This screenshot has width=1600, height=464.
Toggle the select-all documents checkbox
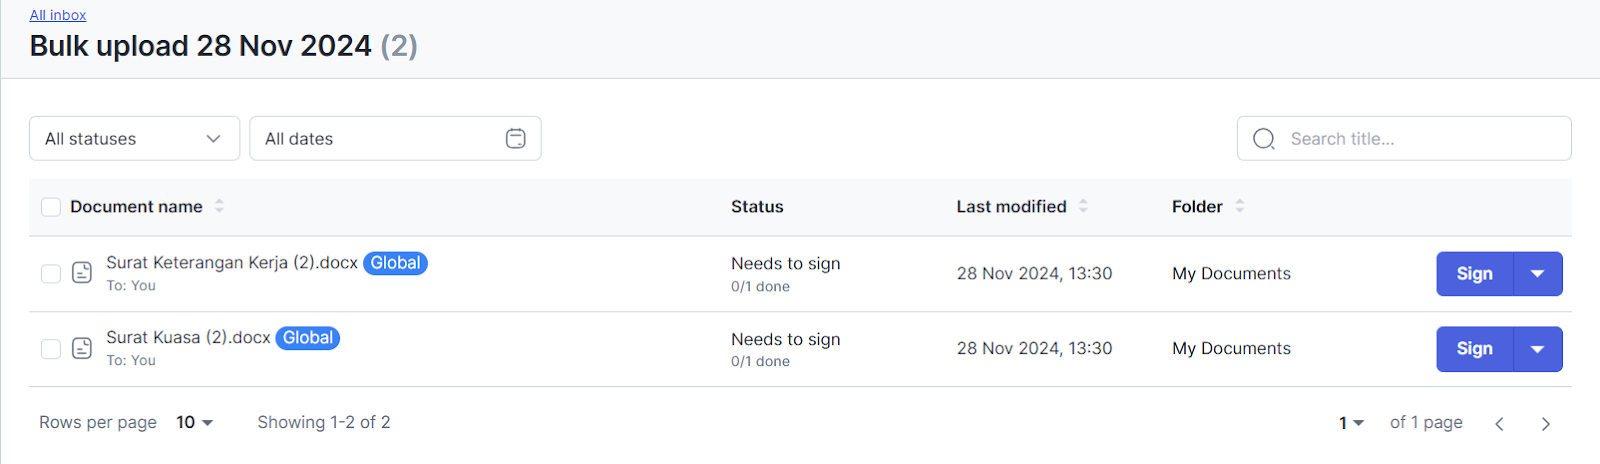coord(51,207)
